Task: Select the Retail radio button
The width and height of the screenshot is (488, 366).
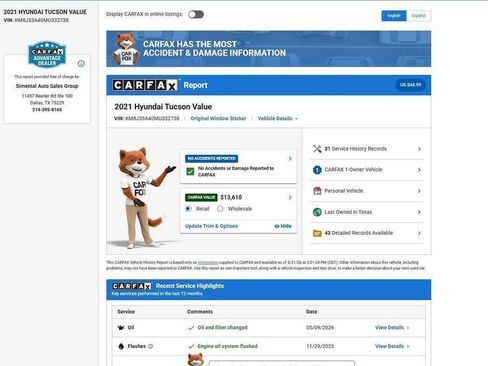Action: click(x=188, y=209)
